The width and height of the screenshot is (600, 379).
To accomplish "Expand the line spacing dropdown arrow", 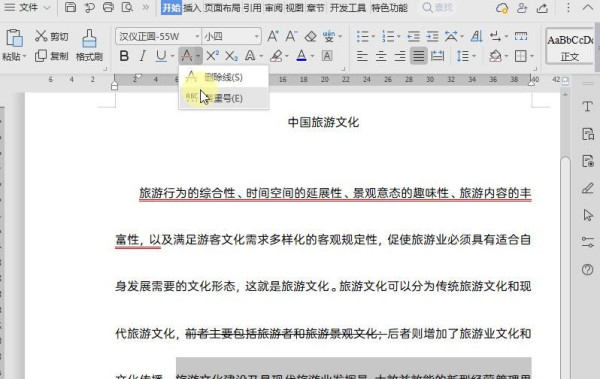I will coord(474,56).
